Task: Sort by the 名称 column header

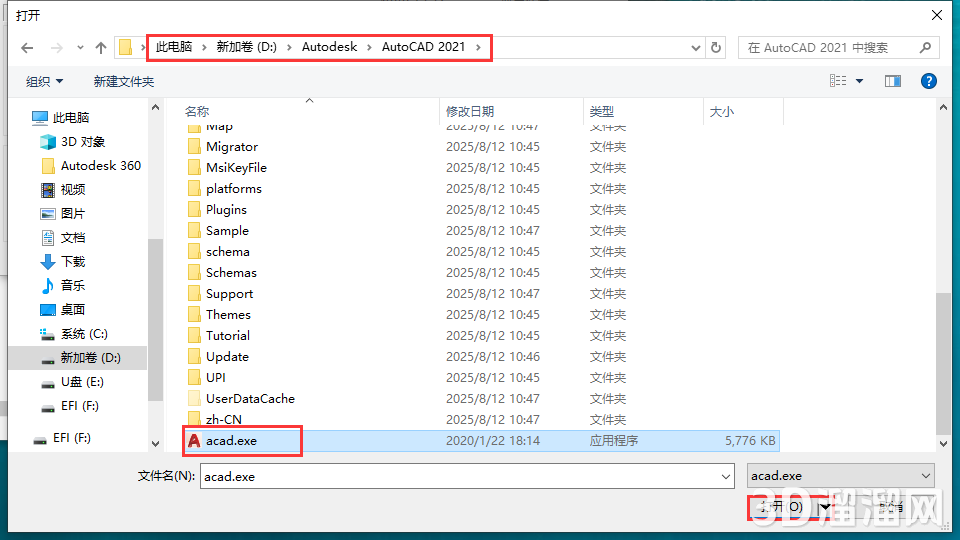Action: point(197,111)
